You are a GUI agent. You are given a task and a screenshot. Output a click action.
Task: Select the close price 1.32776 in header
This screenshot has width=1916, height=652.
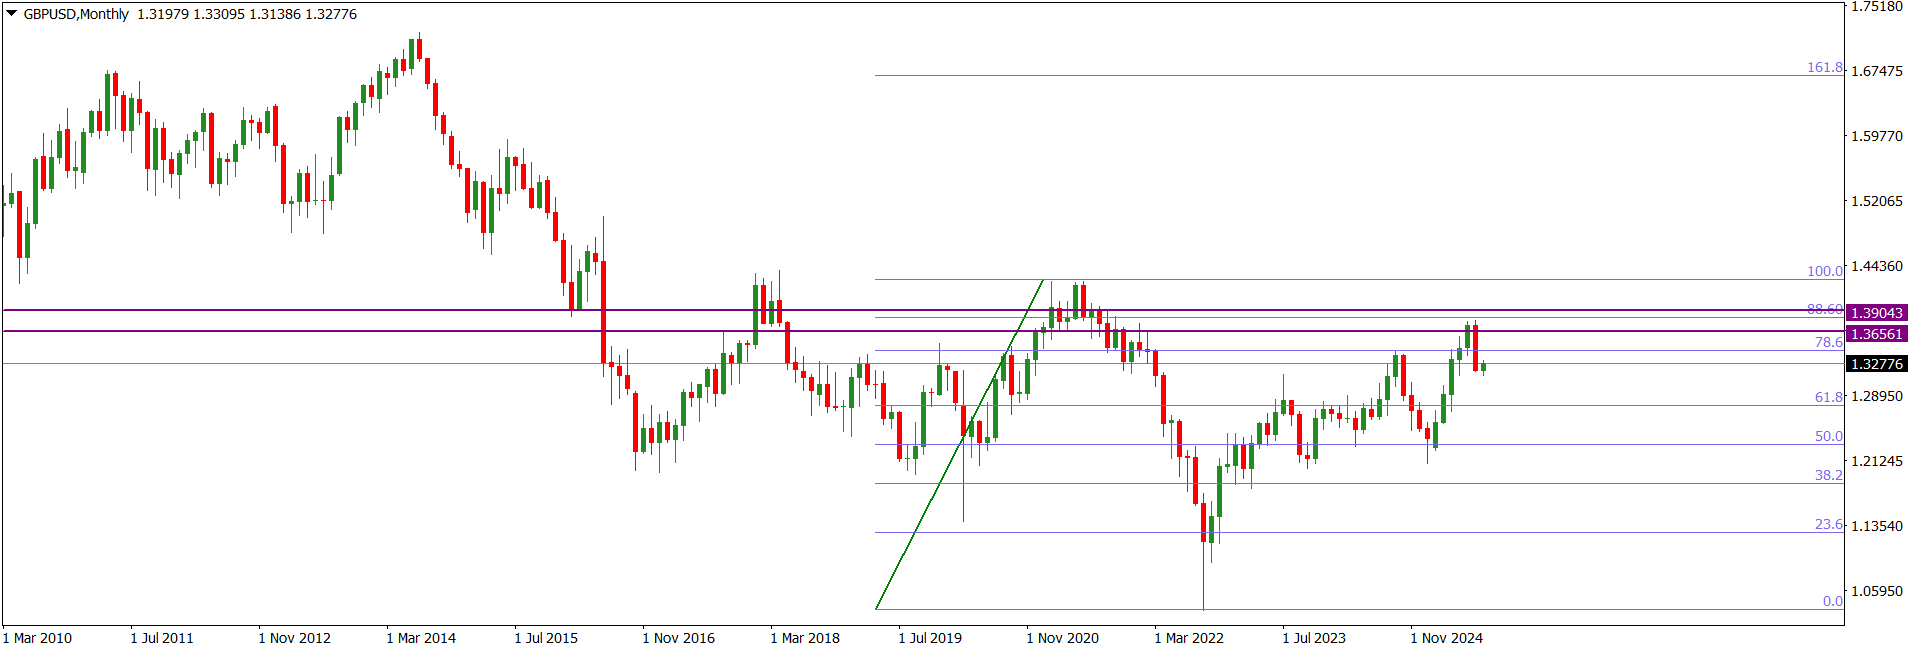coord(331,14)
